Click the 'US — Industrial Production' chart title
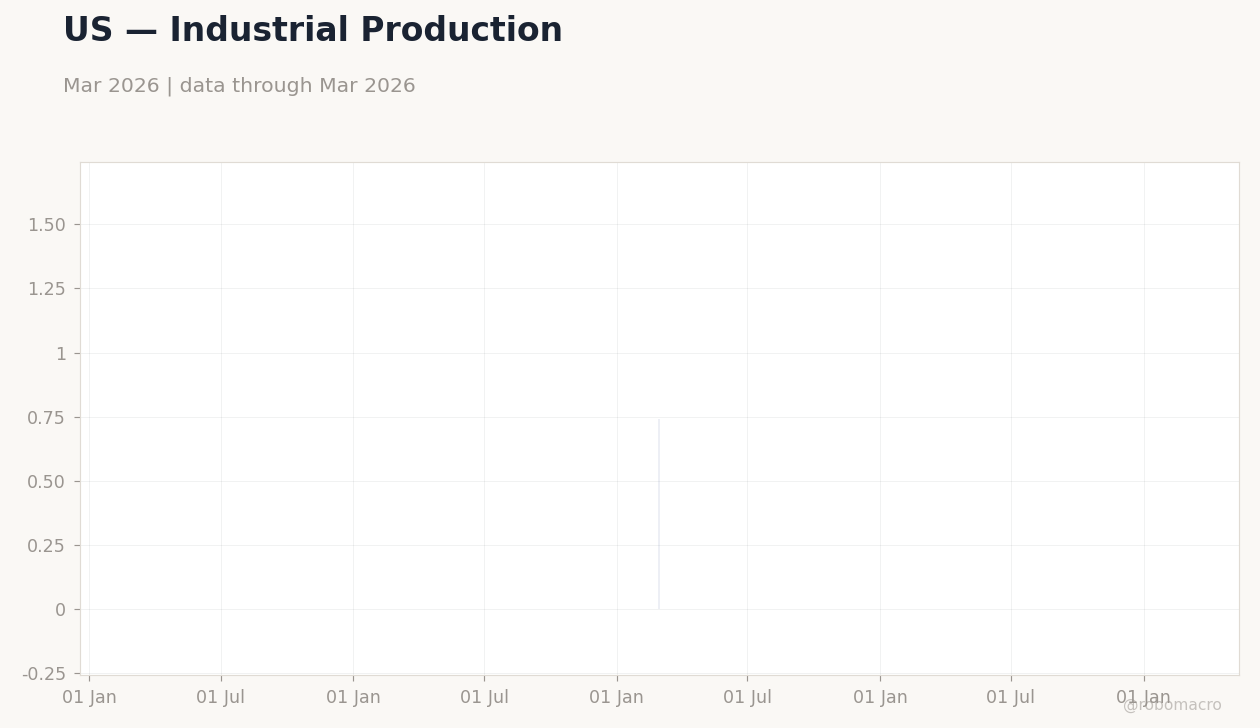1260x728 pixels. [x=312, y=31]
